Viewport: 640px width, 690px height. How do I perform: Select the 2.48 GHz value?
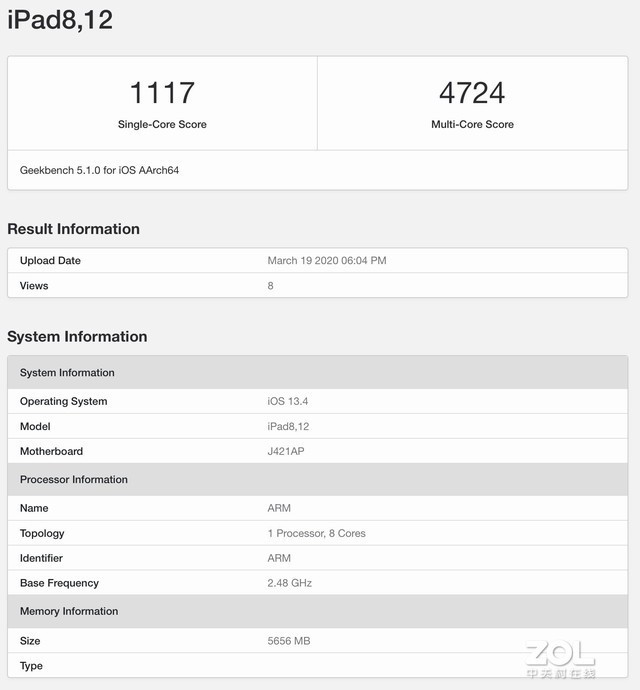(290, 583)
